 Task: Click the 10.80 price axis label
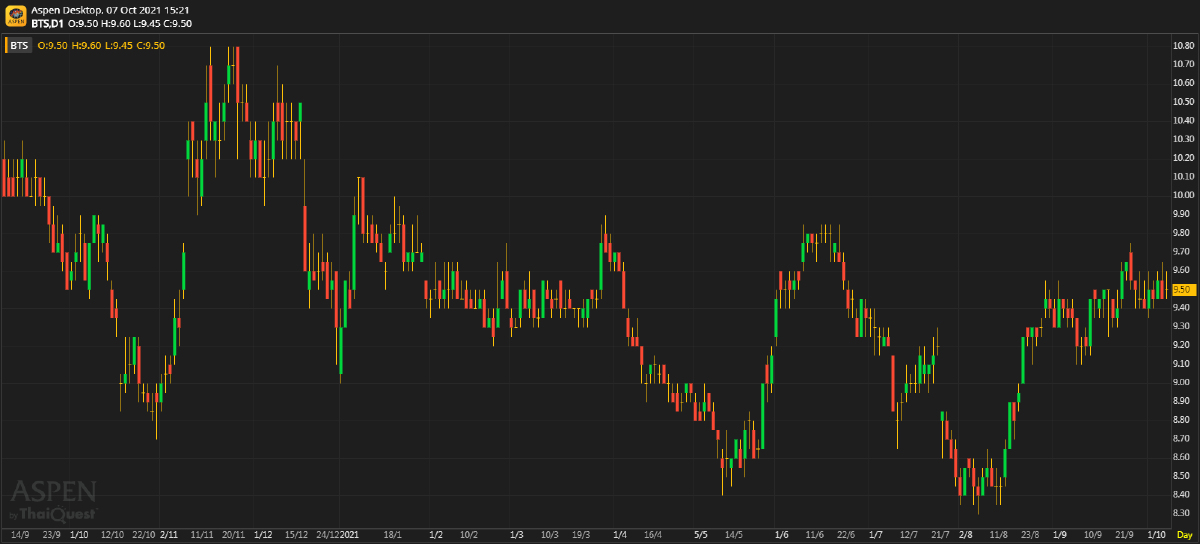(1183, 45)
